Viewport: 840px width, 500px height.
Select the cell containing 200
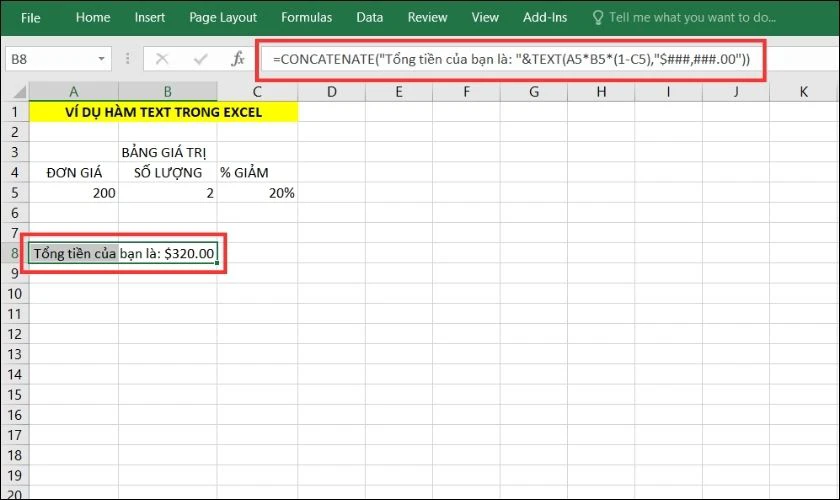74,193
